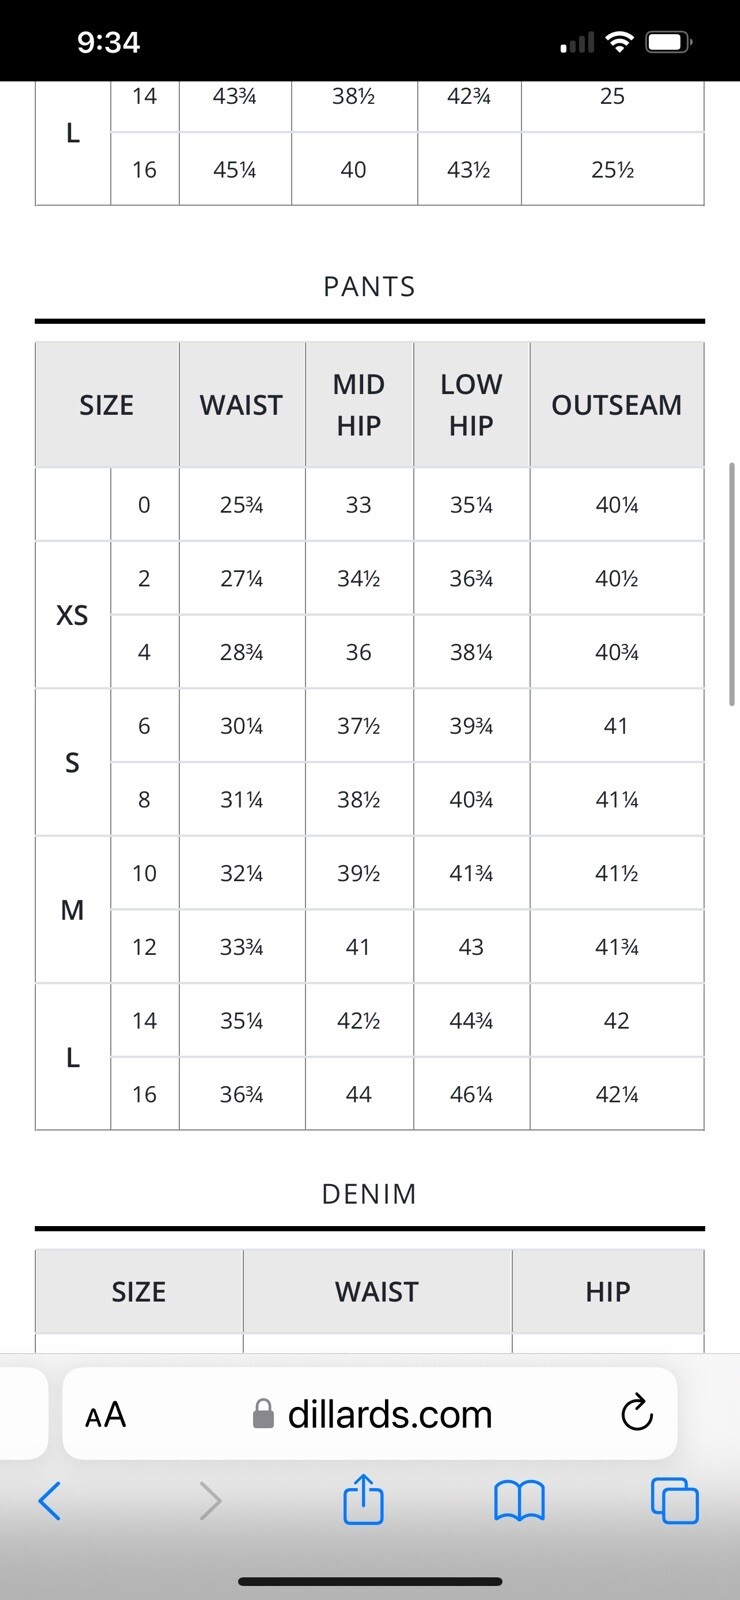Tap the Wi-Fi status icon
This screenshot has width=740, height=1600.
[620, 42]
